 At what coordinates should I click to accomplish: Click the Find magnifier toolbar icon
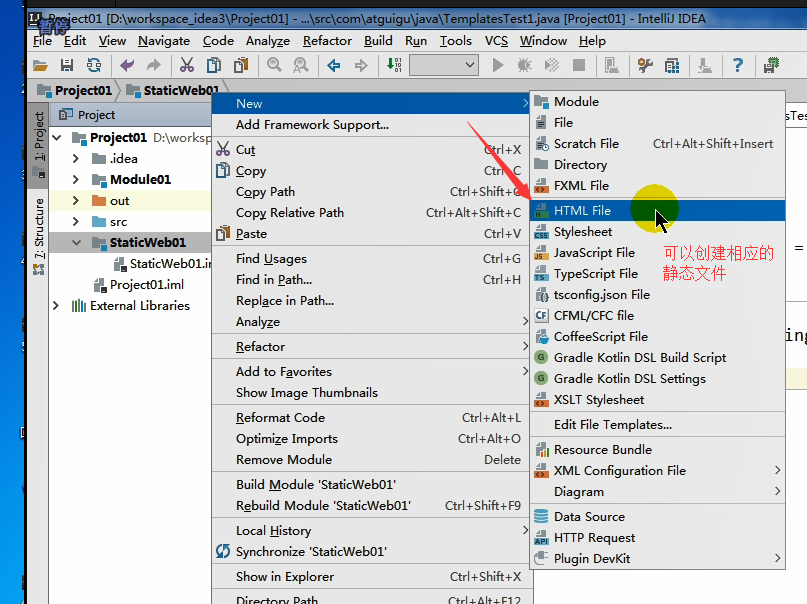(274, 65)
